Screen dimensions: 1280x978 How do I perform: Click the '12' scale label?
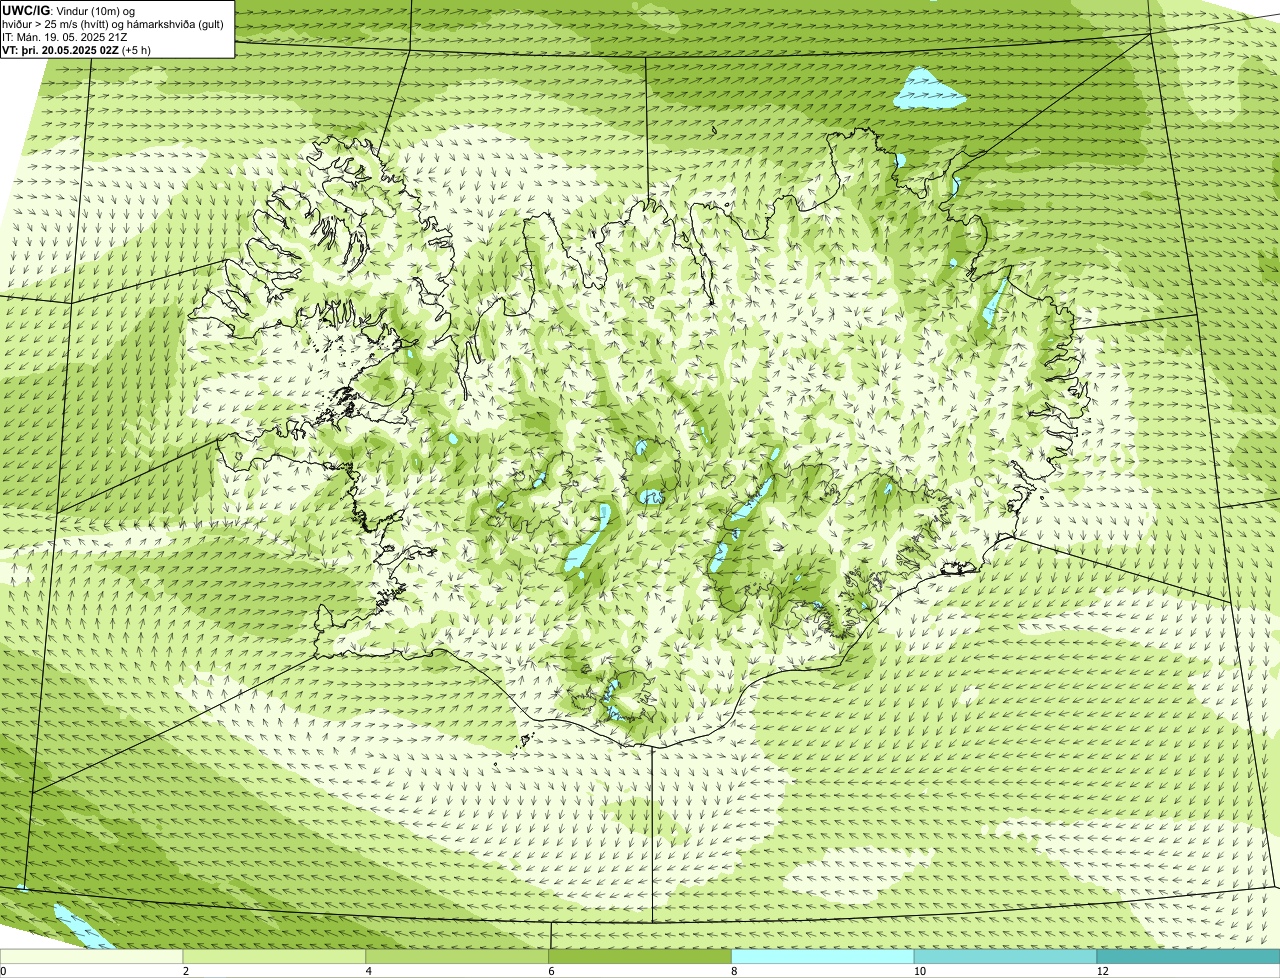[1102, 971]
